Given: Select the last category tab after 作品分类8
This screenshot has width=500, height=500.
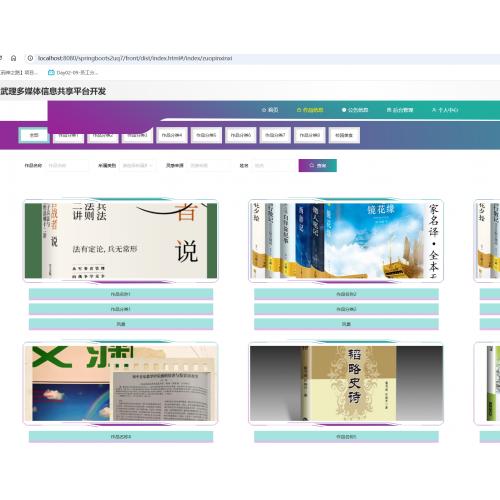Looking at the screenshot, I should click(344, 135).
